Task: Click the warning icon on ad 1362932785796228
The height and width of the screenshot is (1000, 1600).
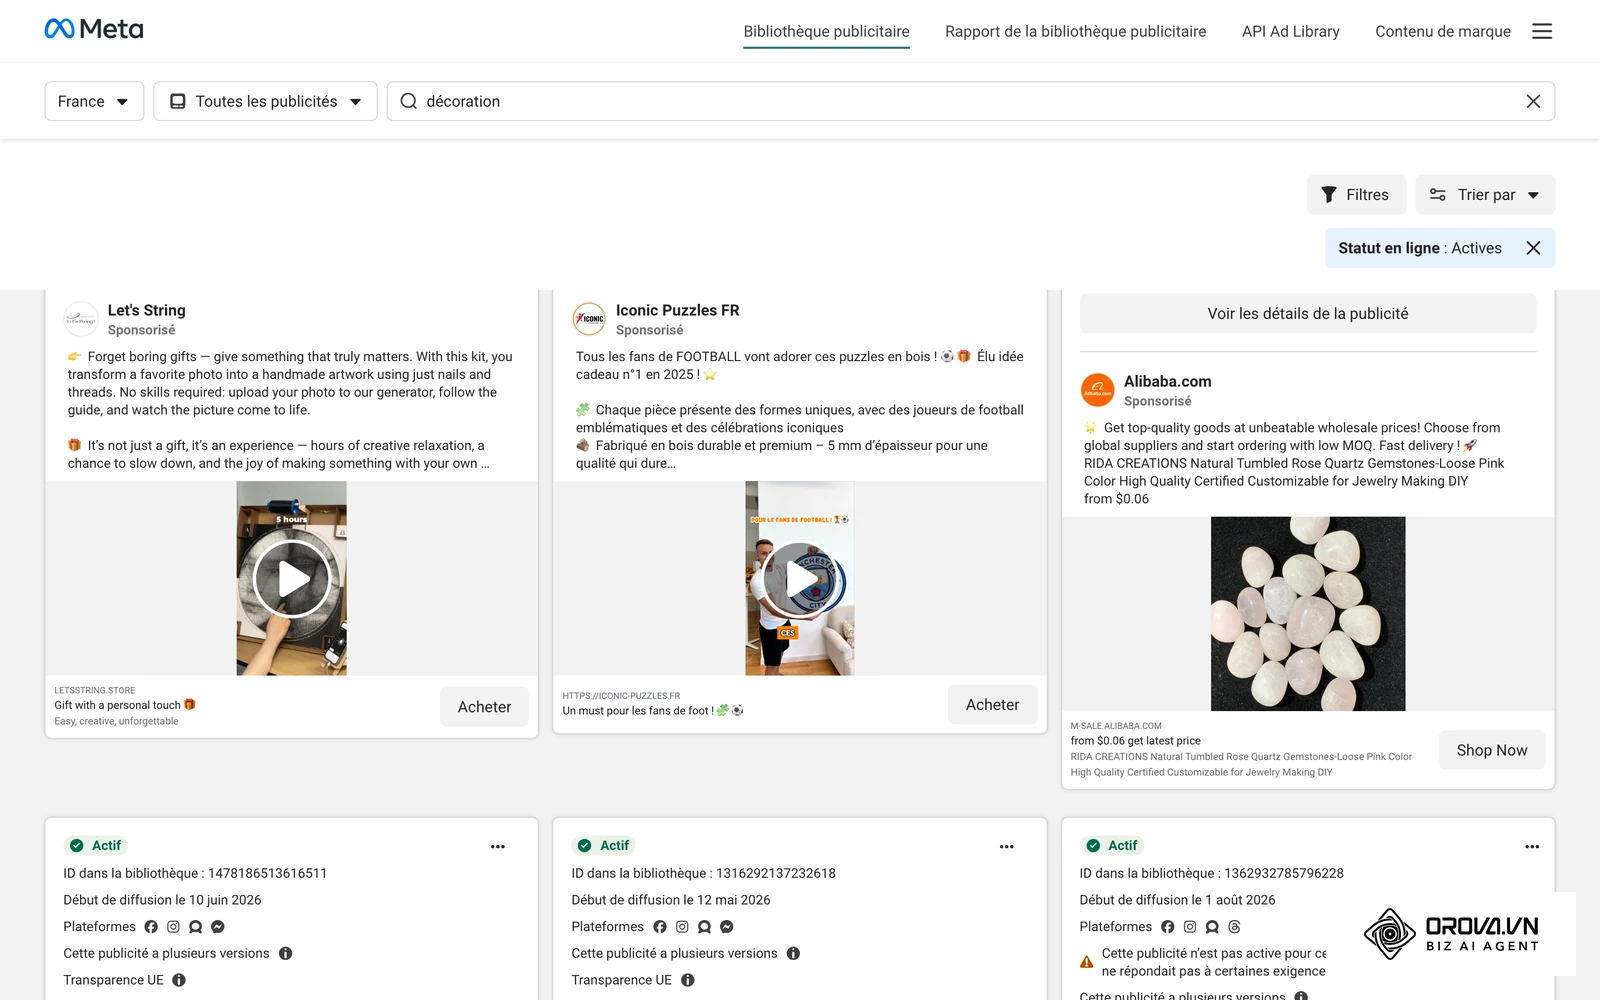Action: click(1086, 962)
